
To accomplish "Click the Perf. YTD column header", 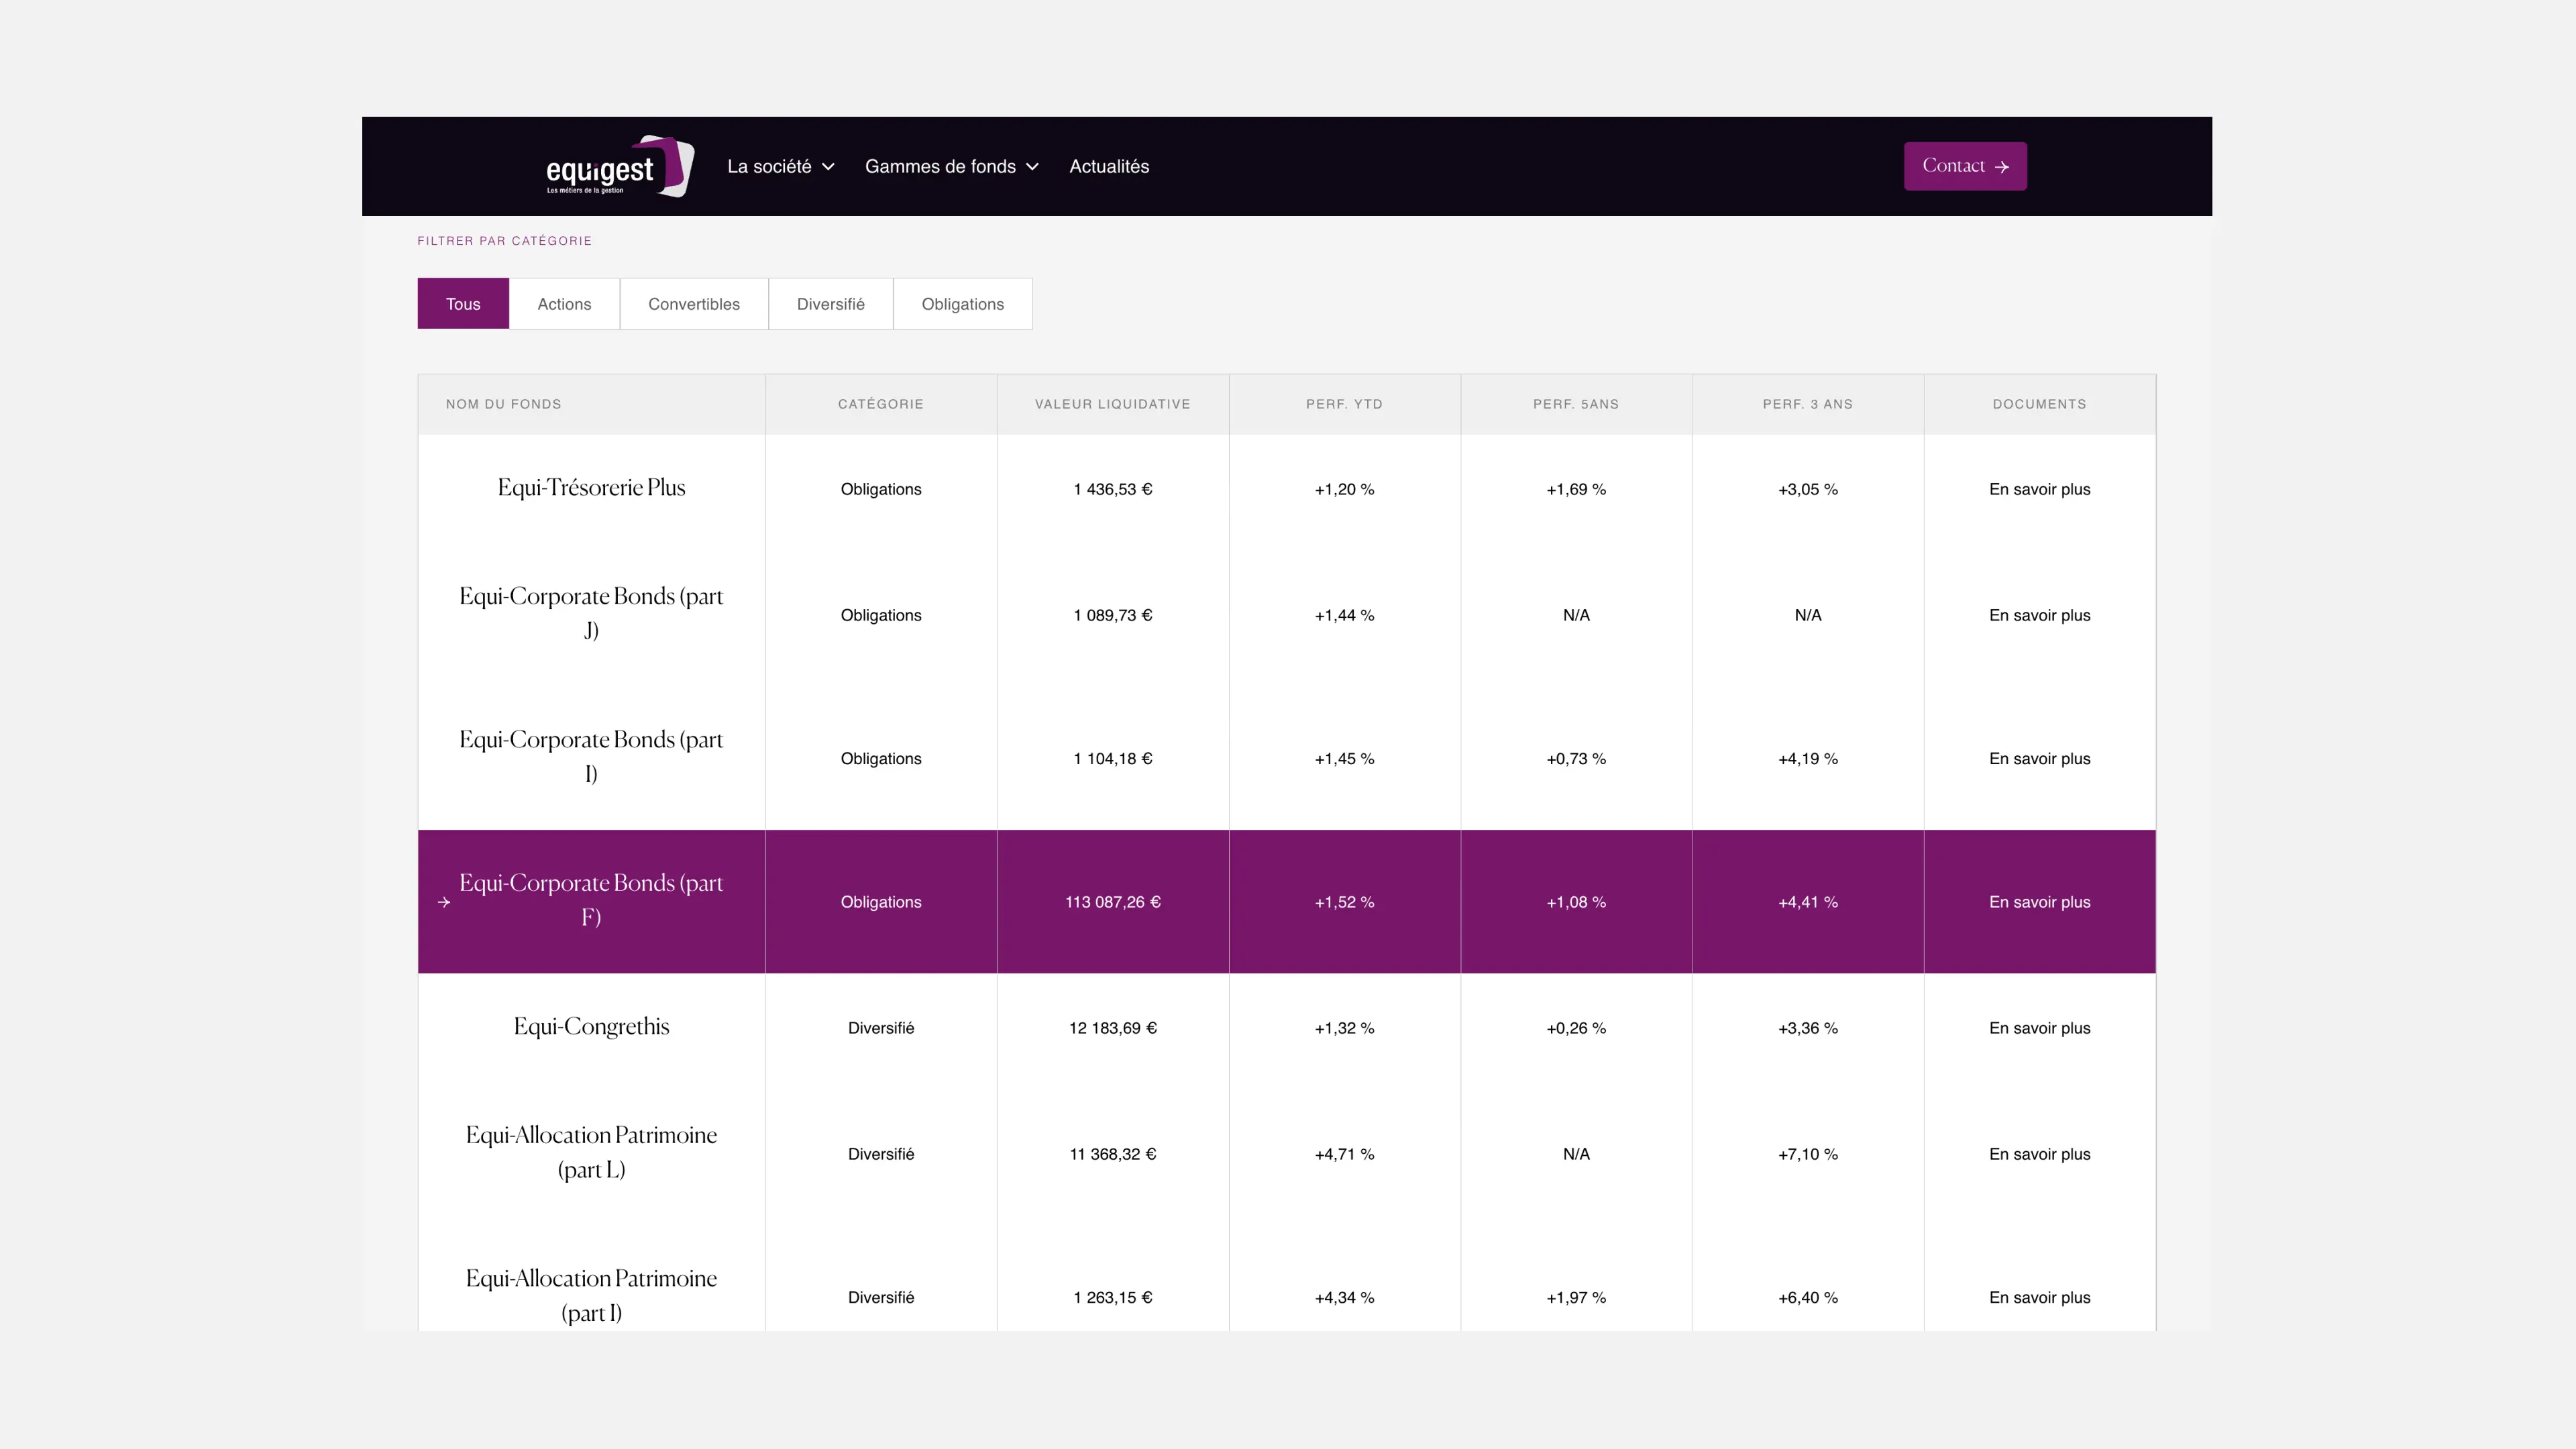I will coord(1344,404).
